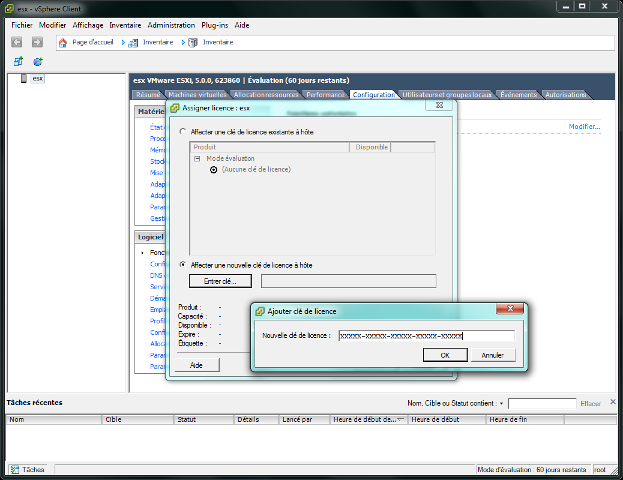Close the Assigner licence dialog
Viewport: 623px width, 480px height.
coord(439,105)
